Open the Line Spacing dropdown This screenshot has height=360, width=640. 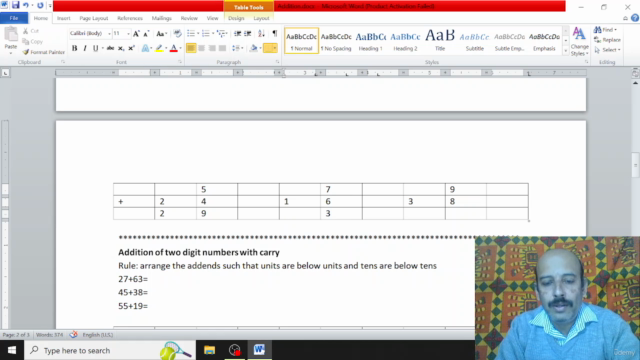tap(238, 48)
